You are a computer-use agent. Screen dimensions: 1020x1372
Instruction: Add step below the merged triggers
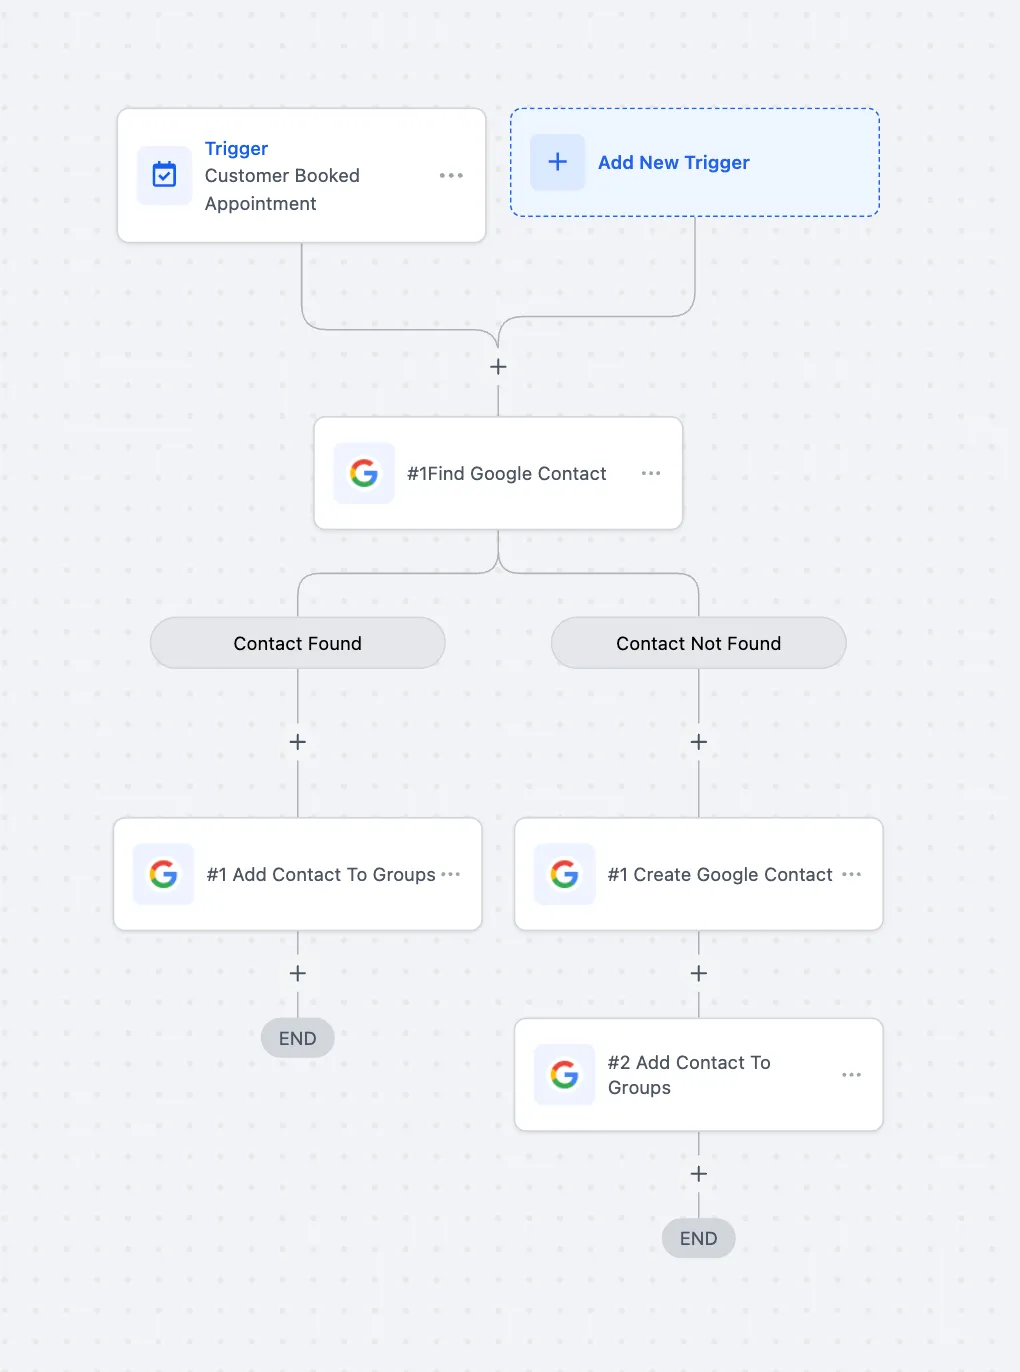point(498,367)
